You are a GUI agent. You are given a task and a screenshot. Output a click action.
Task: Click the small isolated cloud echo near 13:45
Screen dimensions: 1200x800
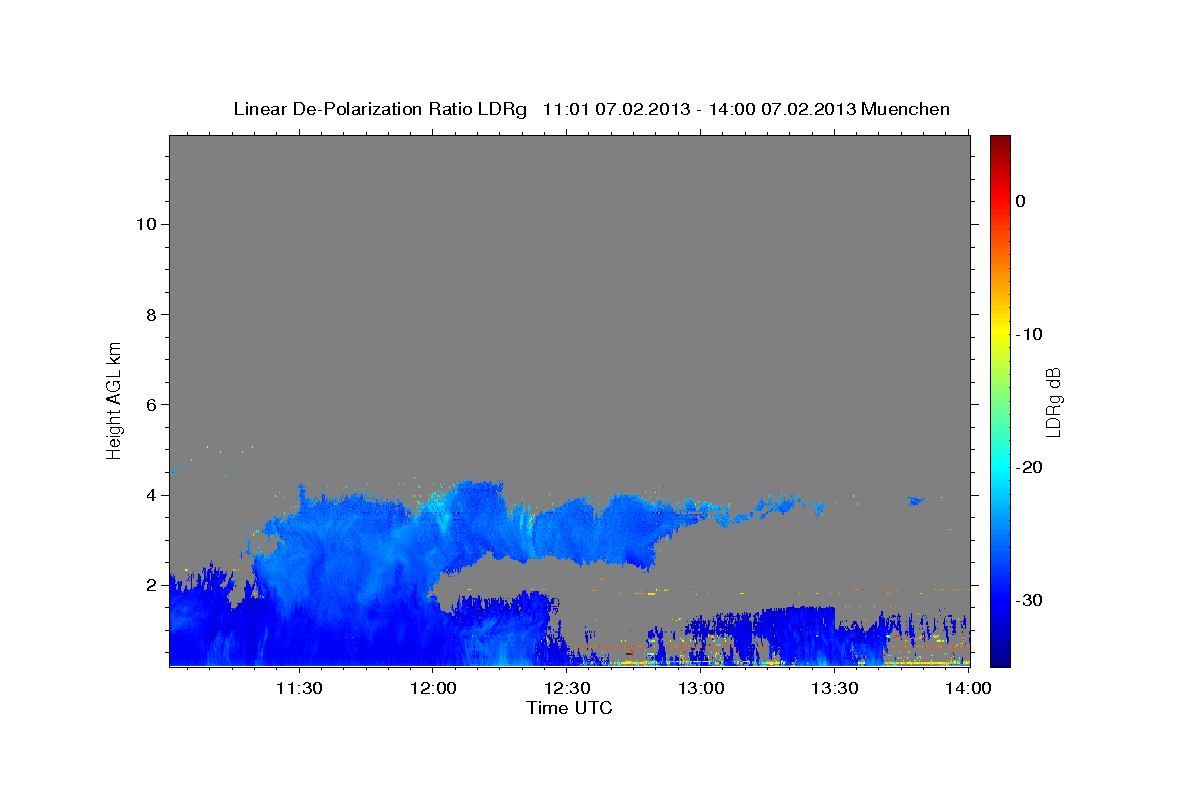(x=916, y=499)
